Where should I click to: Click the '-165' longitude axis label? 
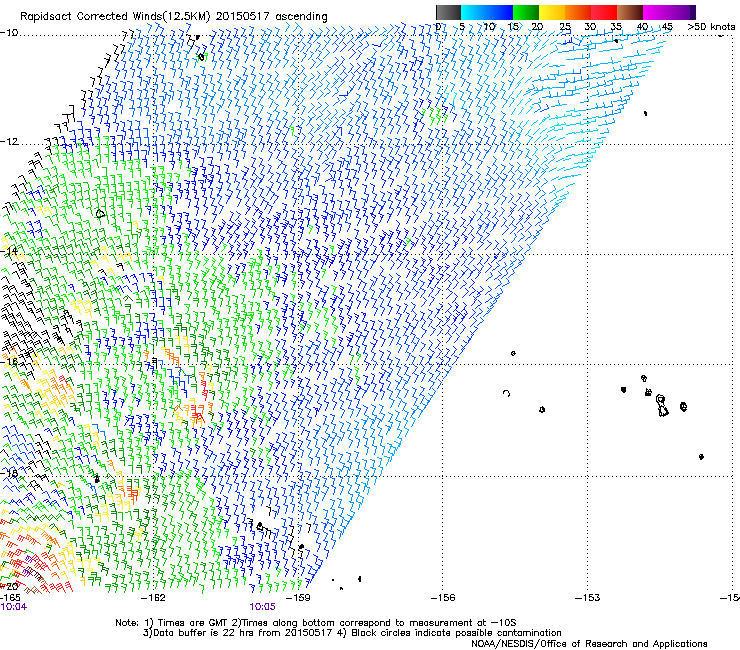[10, 597]
